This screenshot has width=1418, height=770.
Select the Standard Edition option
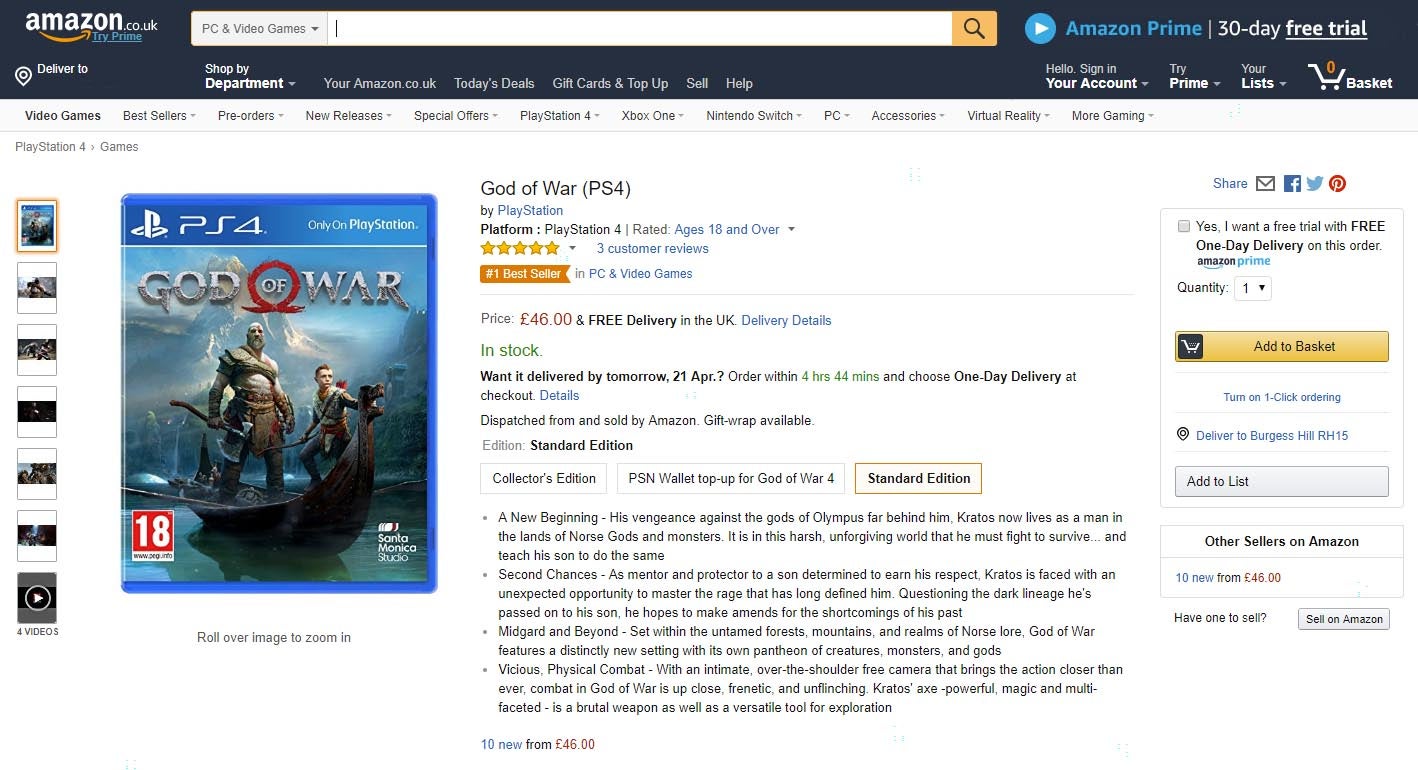[919, 478]
